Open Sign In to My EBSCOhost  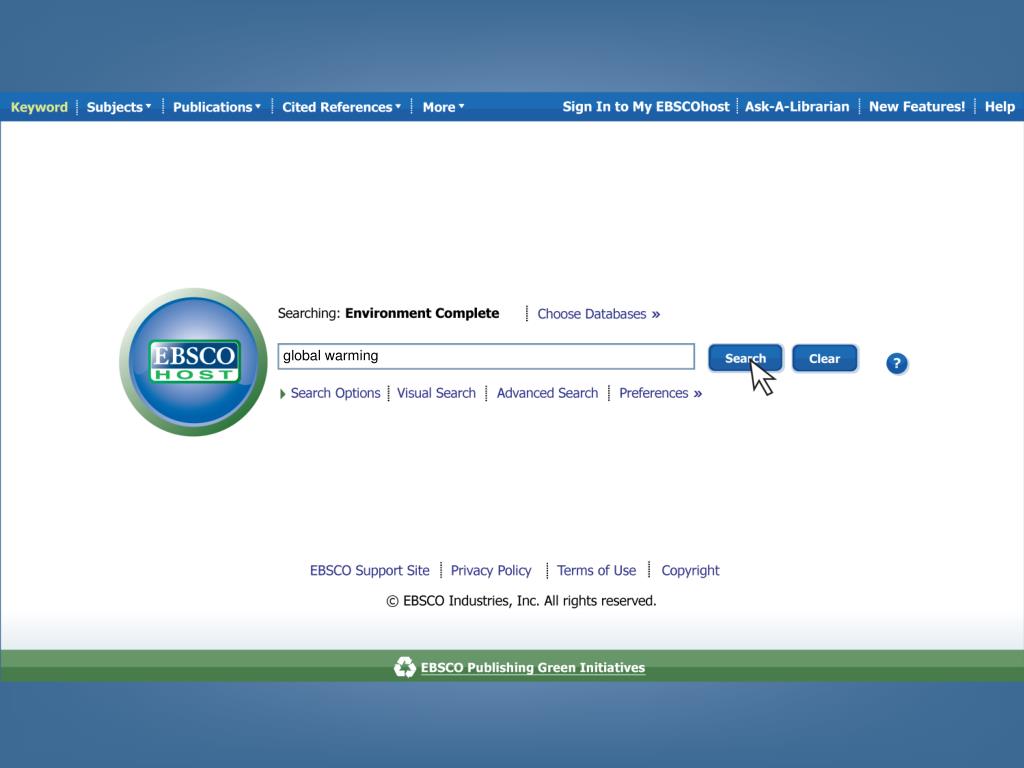click(x=646, y=106)
